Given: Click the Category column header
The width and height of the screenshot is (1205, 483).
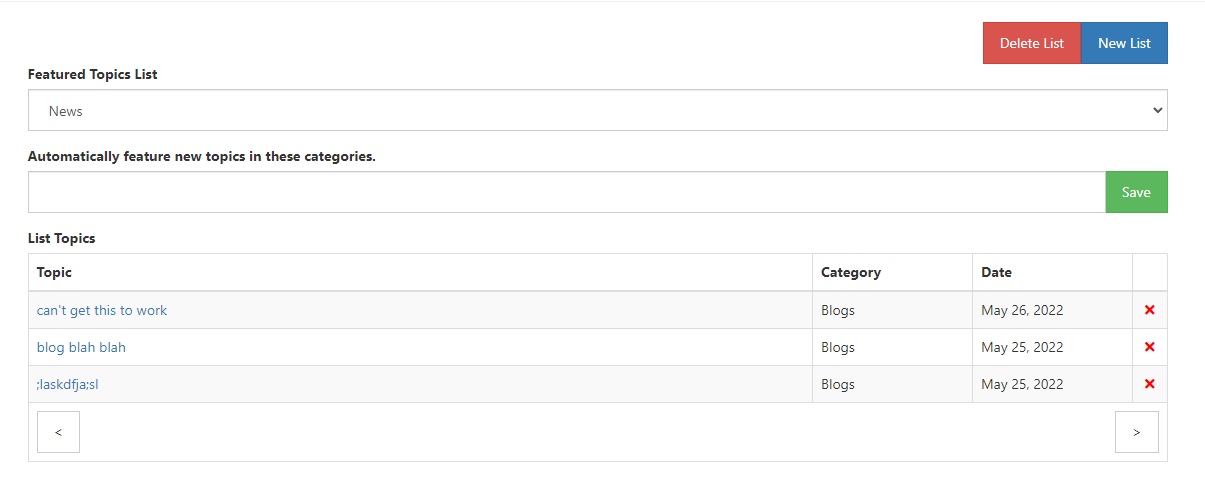Looking at the screenshot, I should tap(851, 272).
